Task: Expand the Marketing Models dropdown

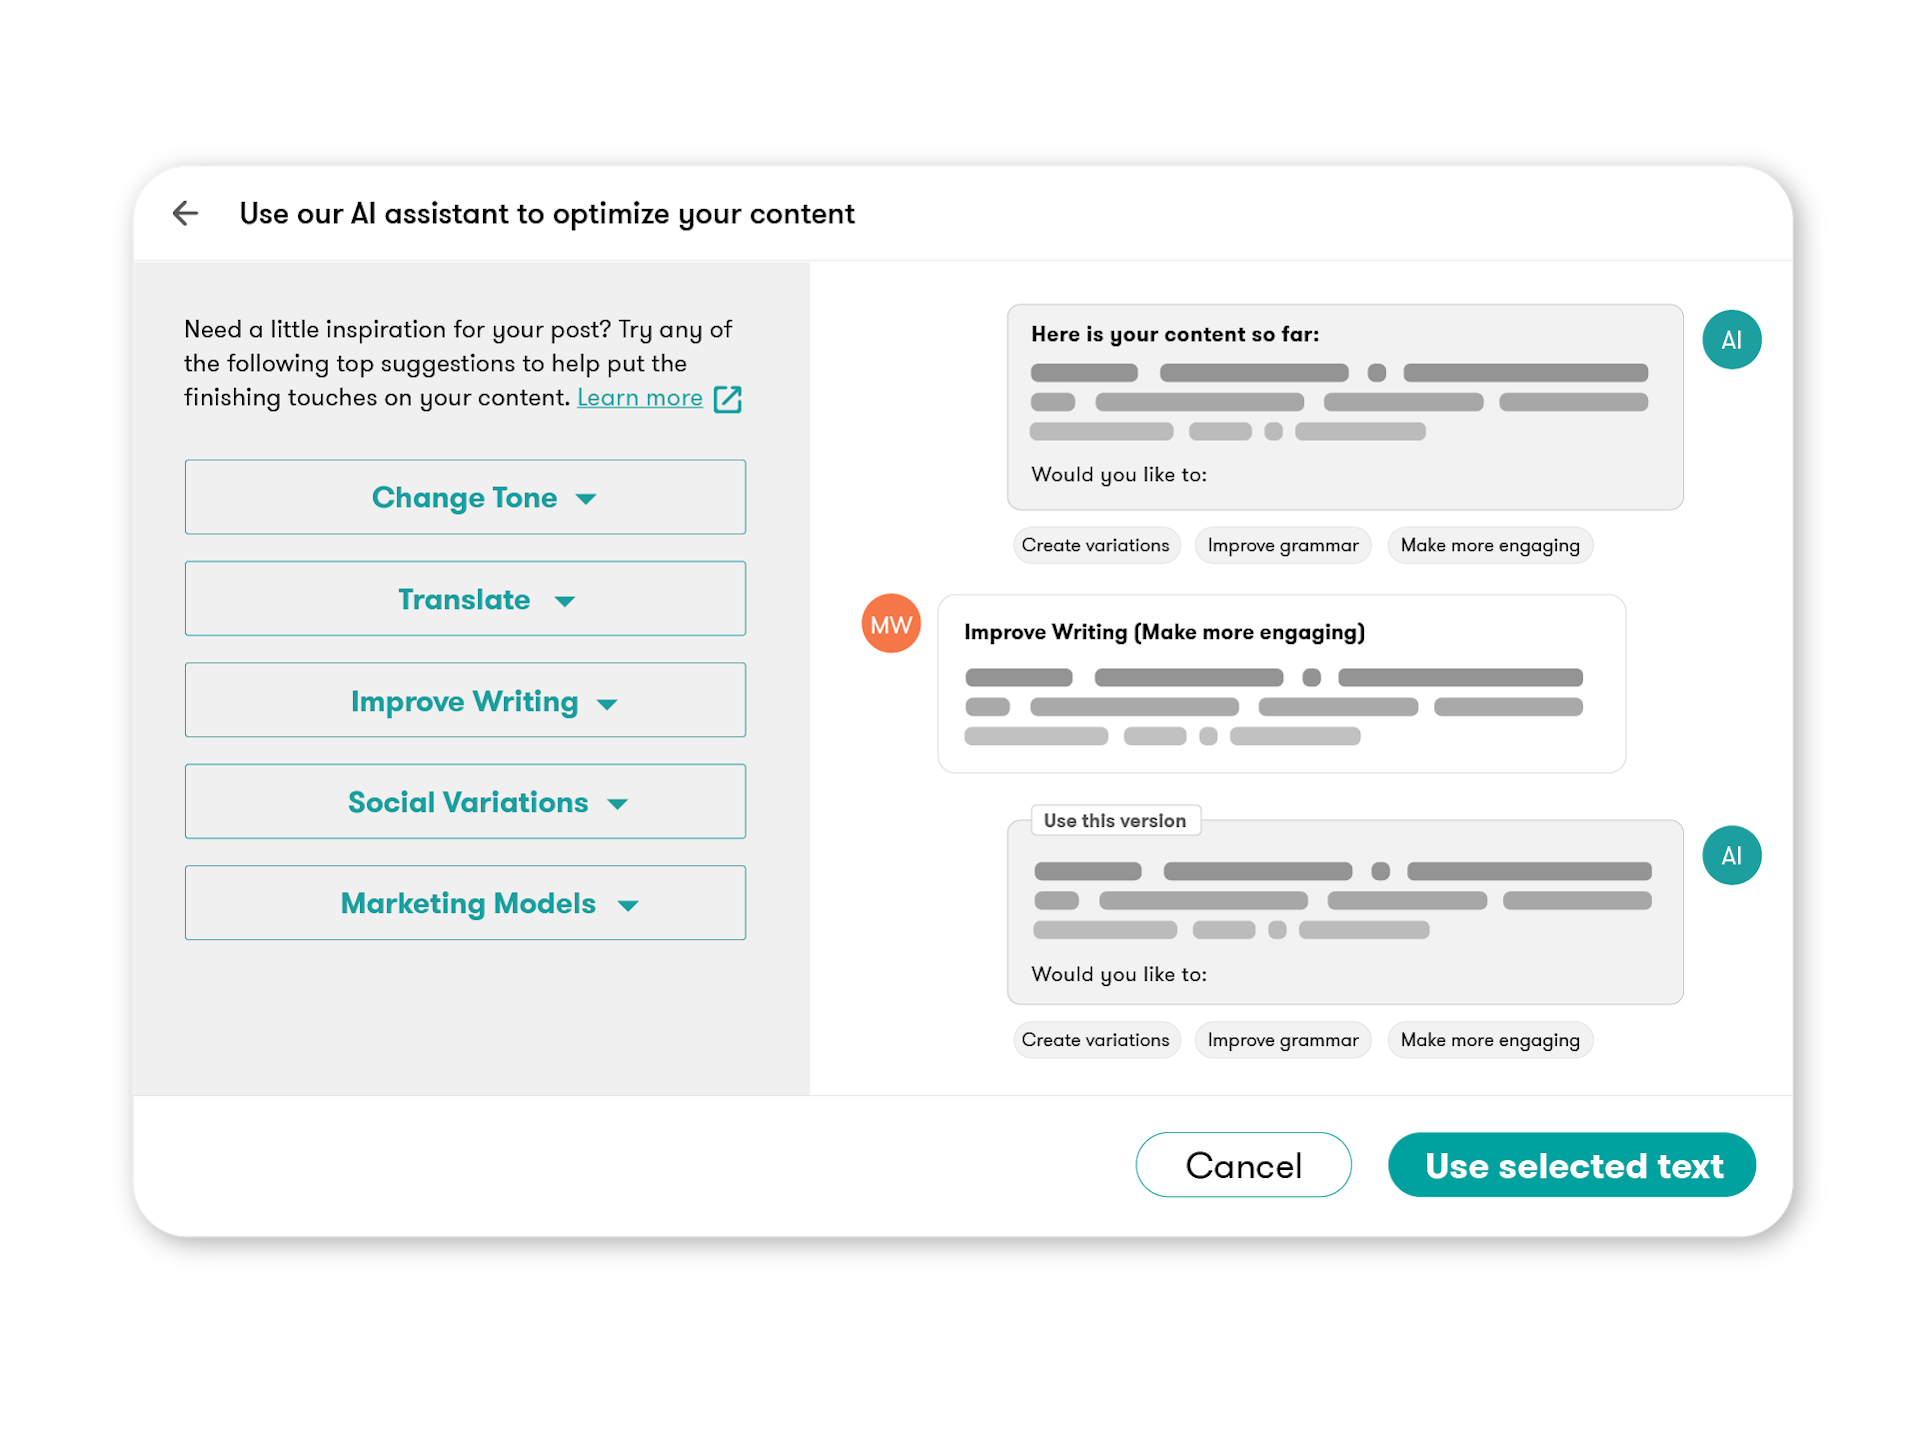Action: click(x=465, y=903)
